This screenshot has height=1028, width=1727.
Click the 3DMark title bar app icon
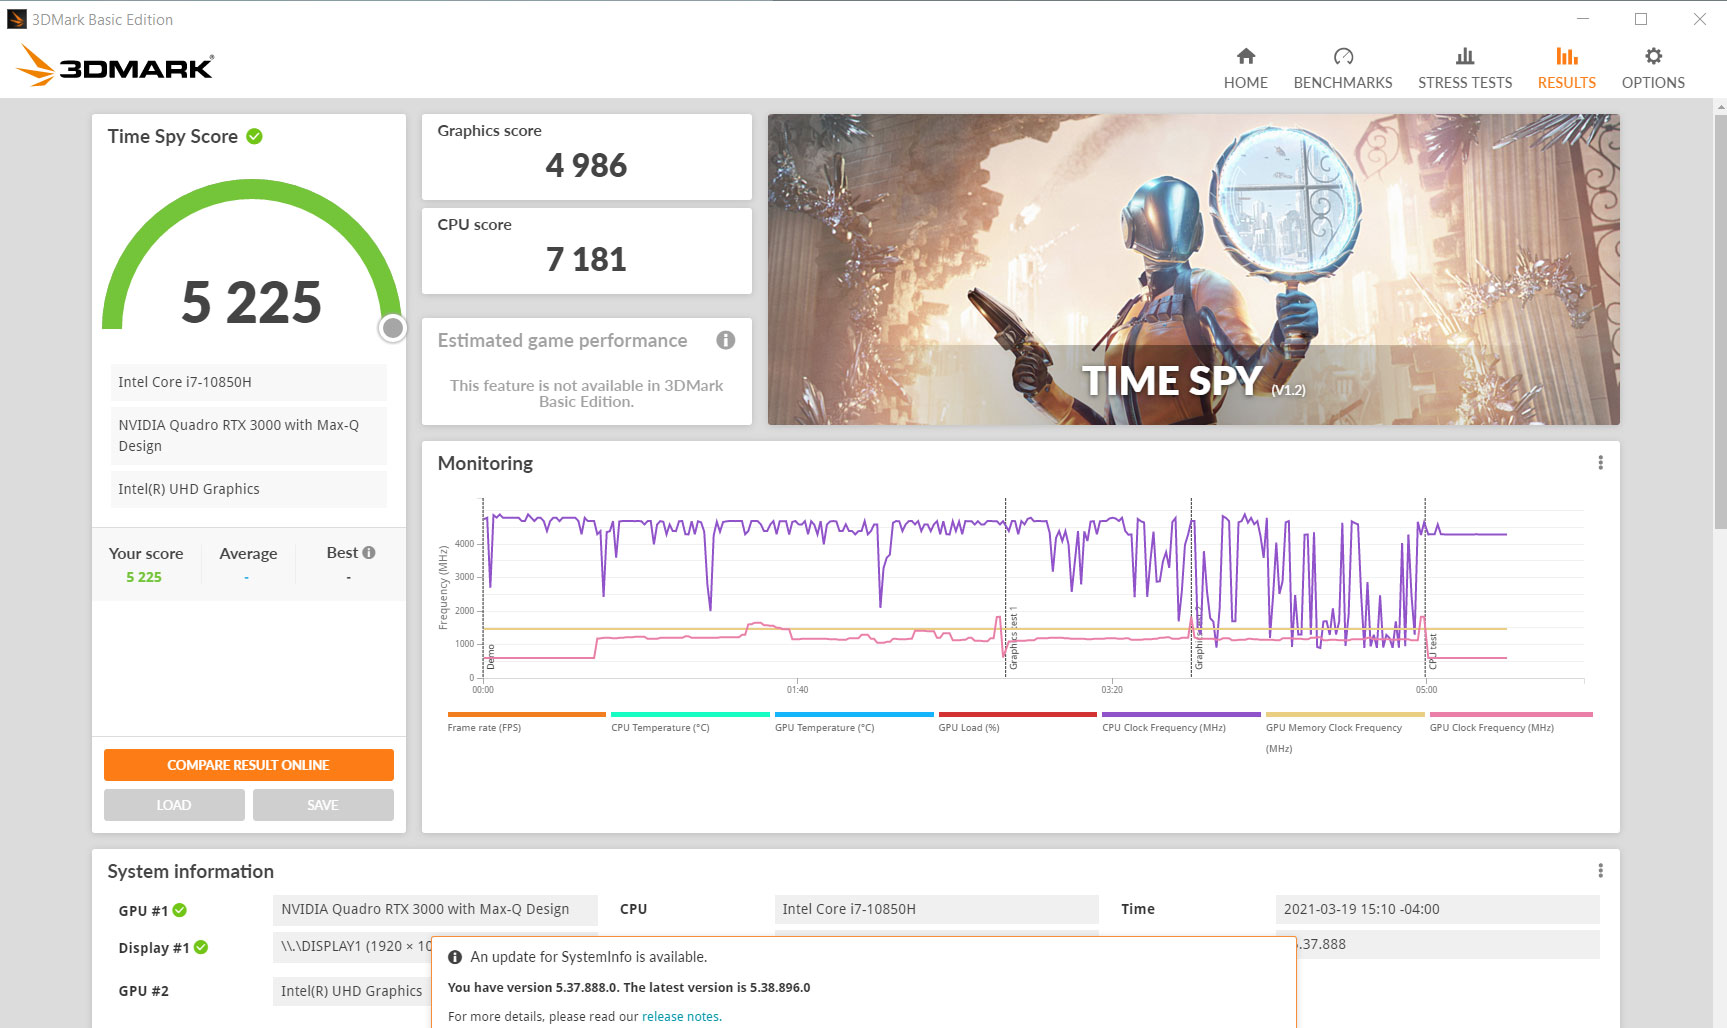16,19
